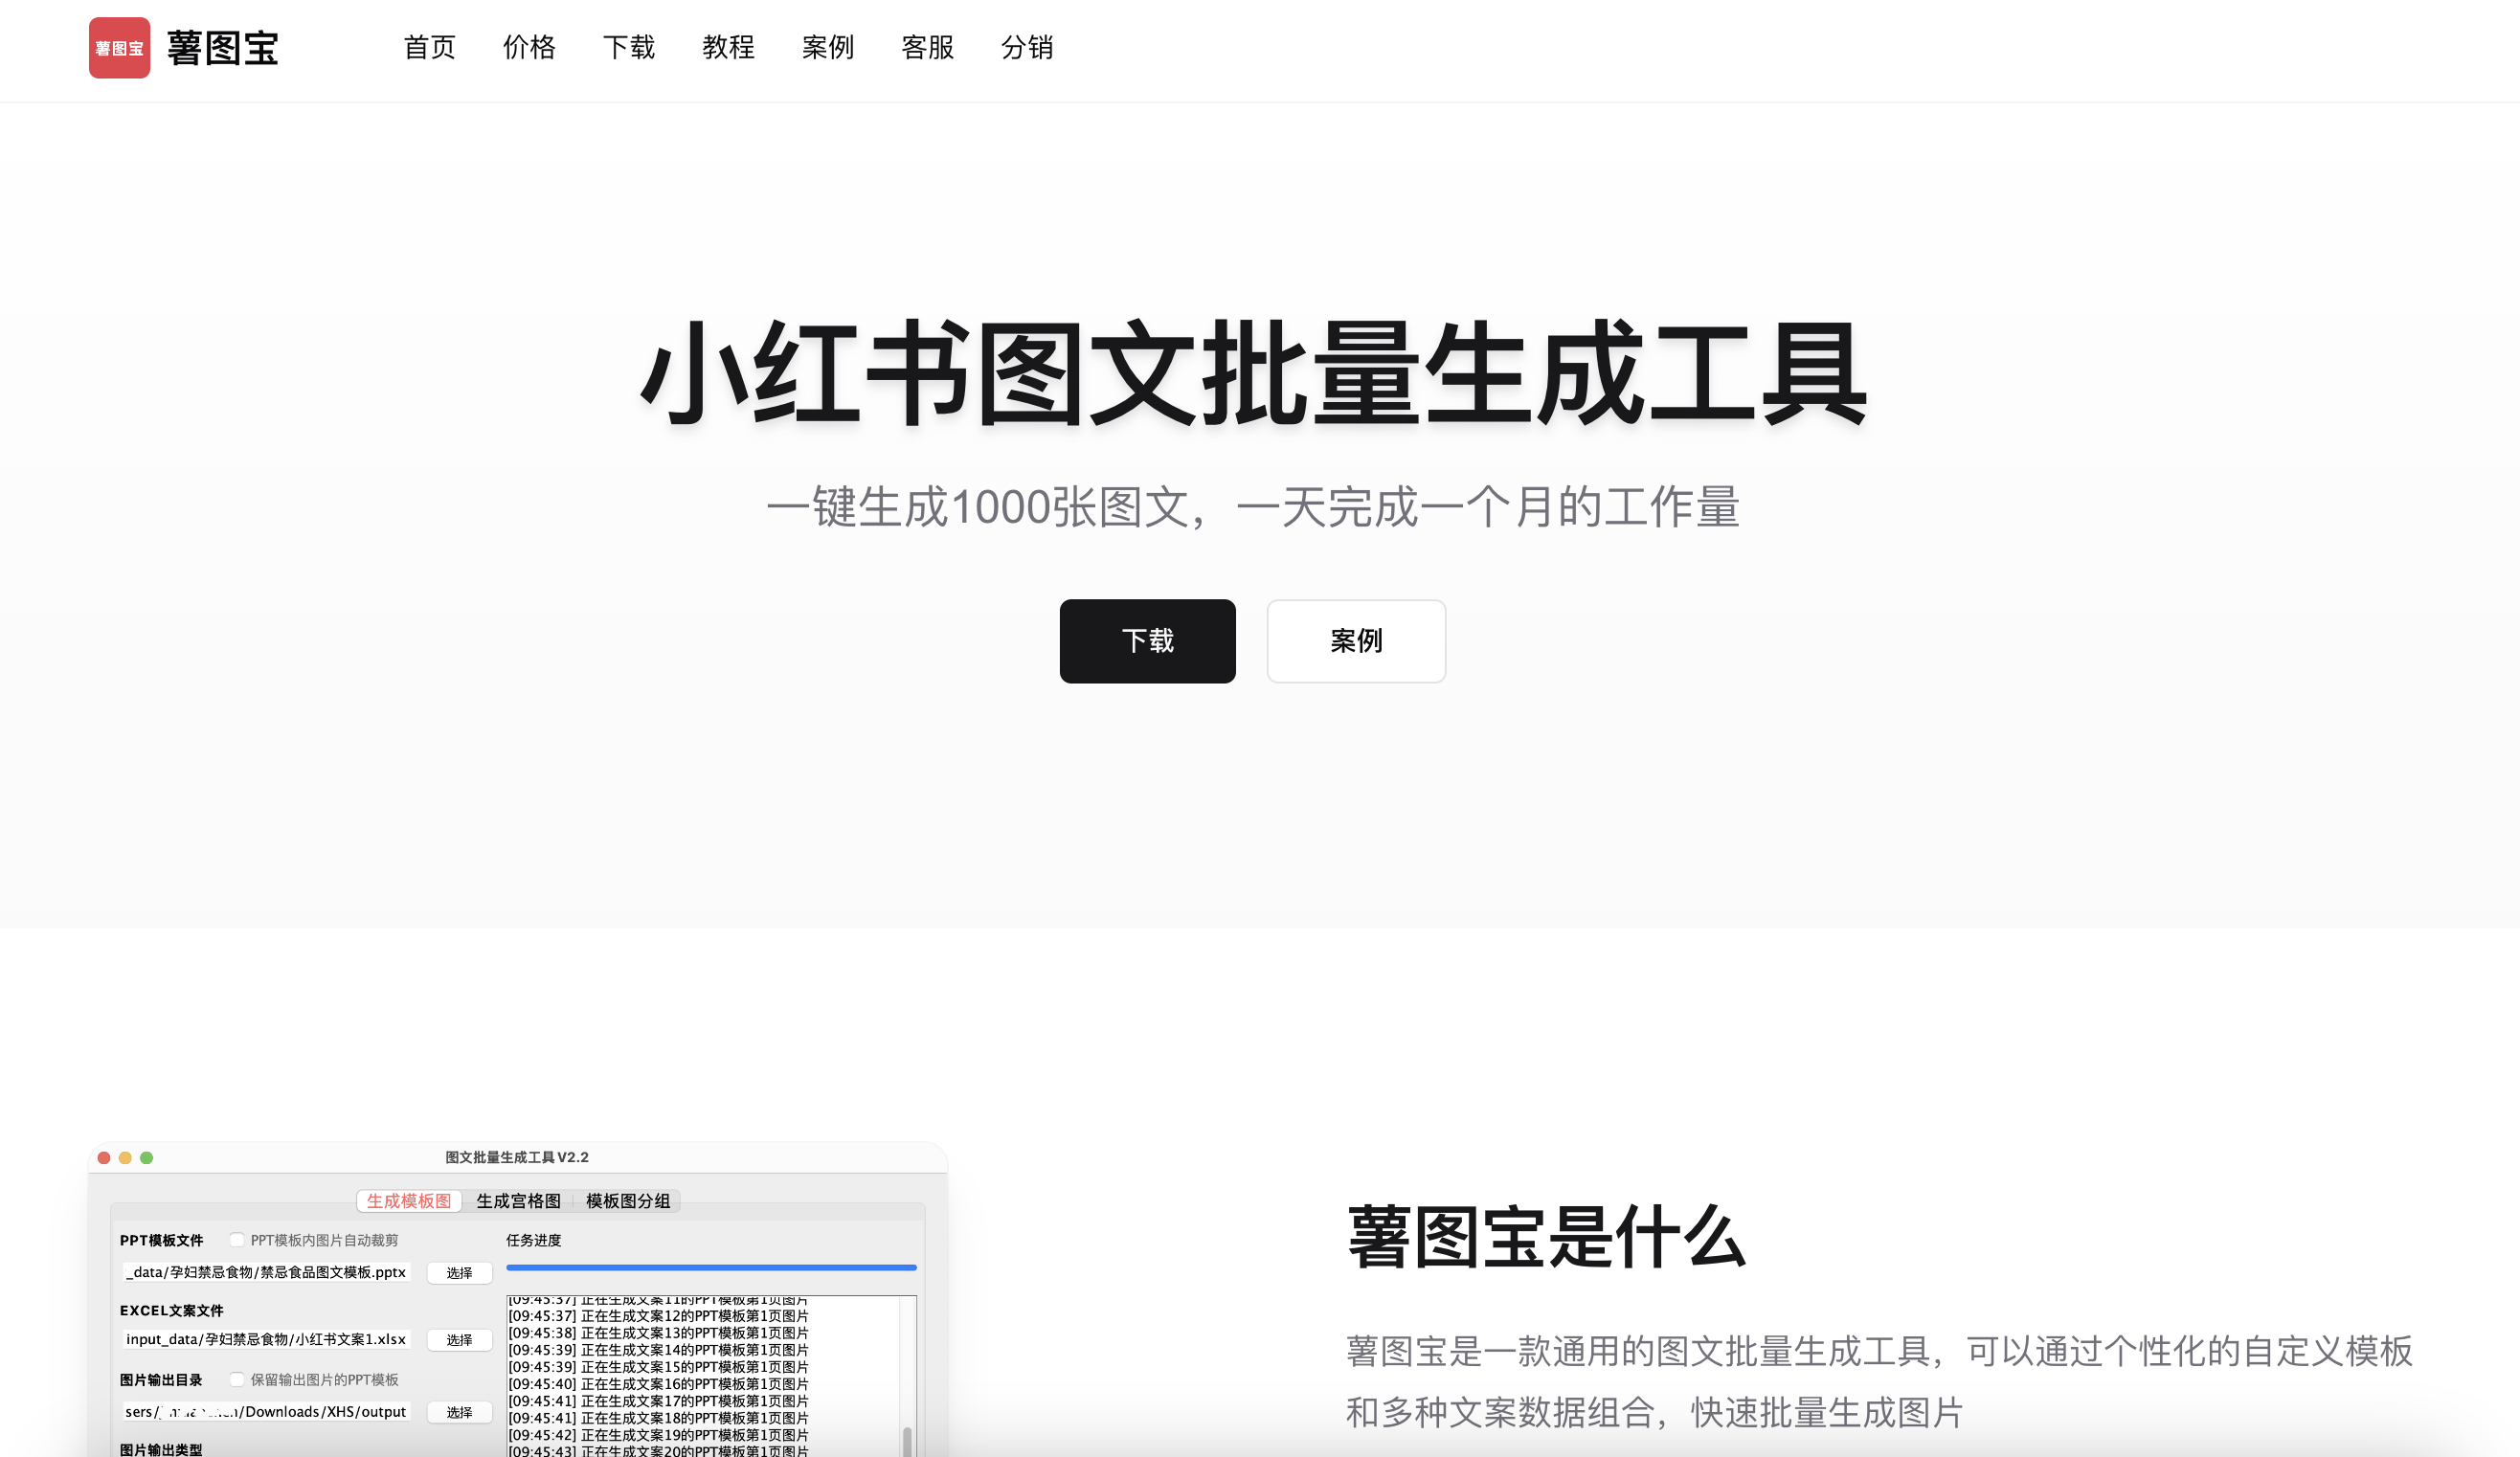Click the blue 任务进度 progress bar
The width and height of the screenshot is (2520, 1457).
710,1267
